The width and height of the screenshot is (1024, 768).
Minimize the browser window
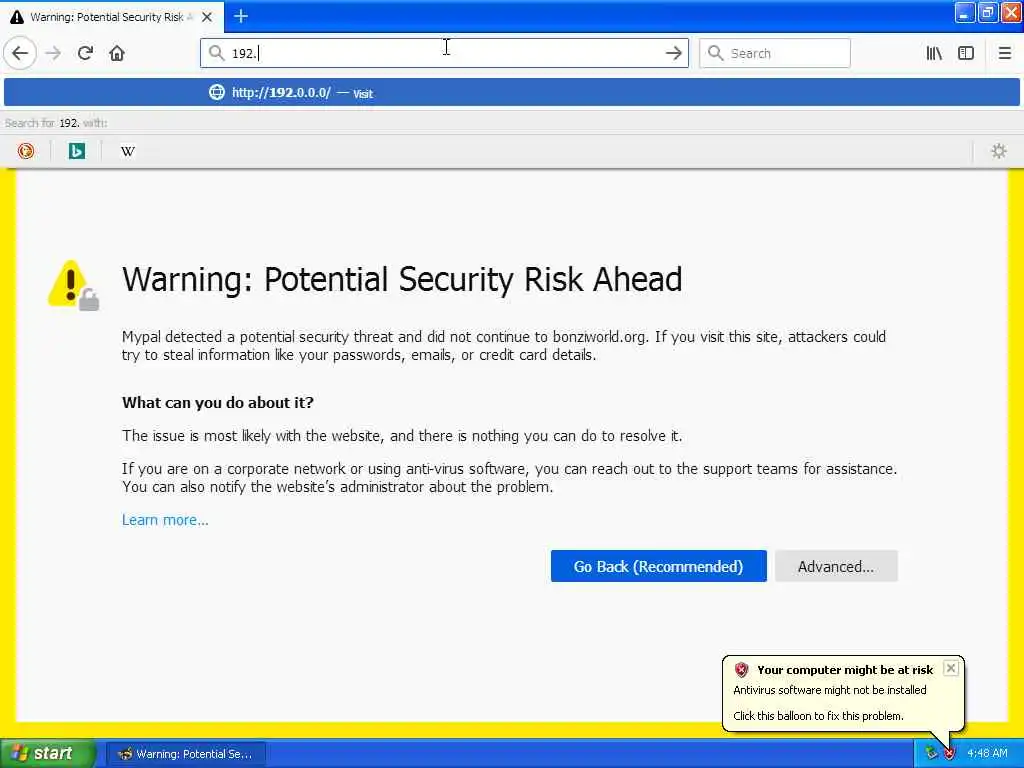pos(964,12)
